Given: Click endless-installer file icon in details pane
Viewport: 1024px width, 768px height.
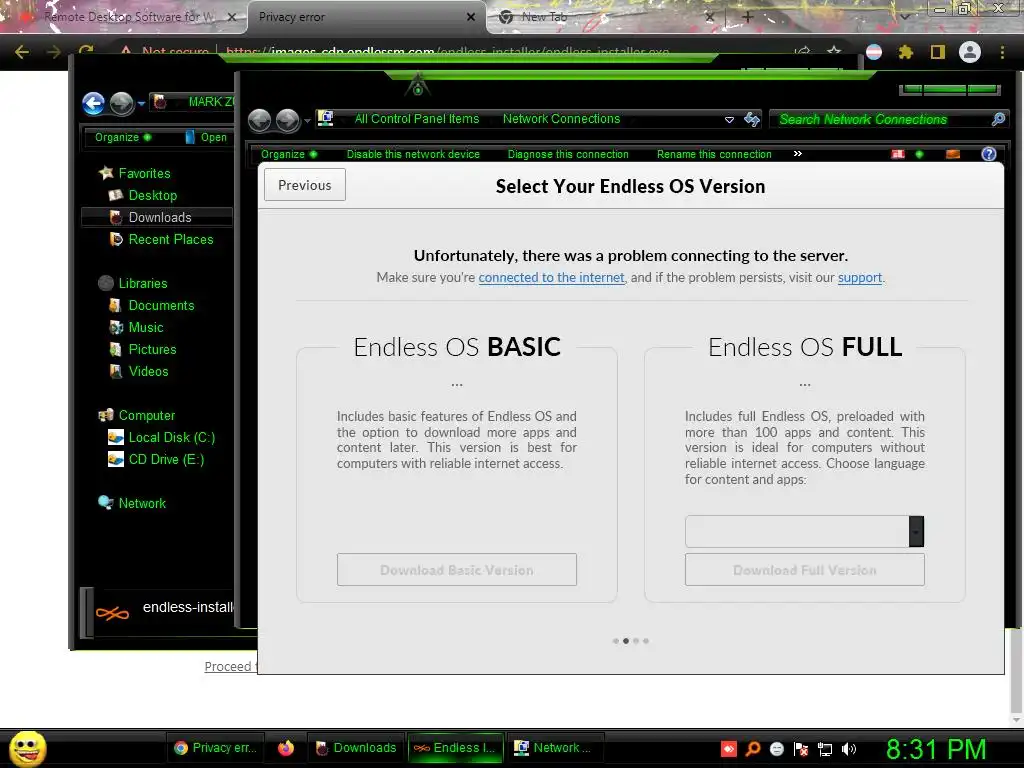Looking at the screenshot, I should 112,613.
